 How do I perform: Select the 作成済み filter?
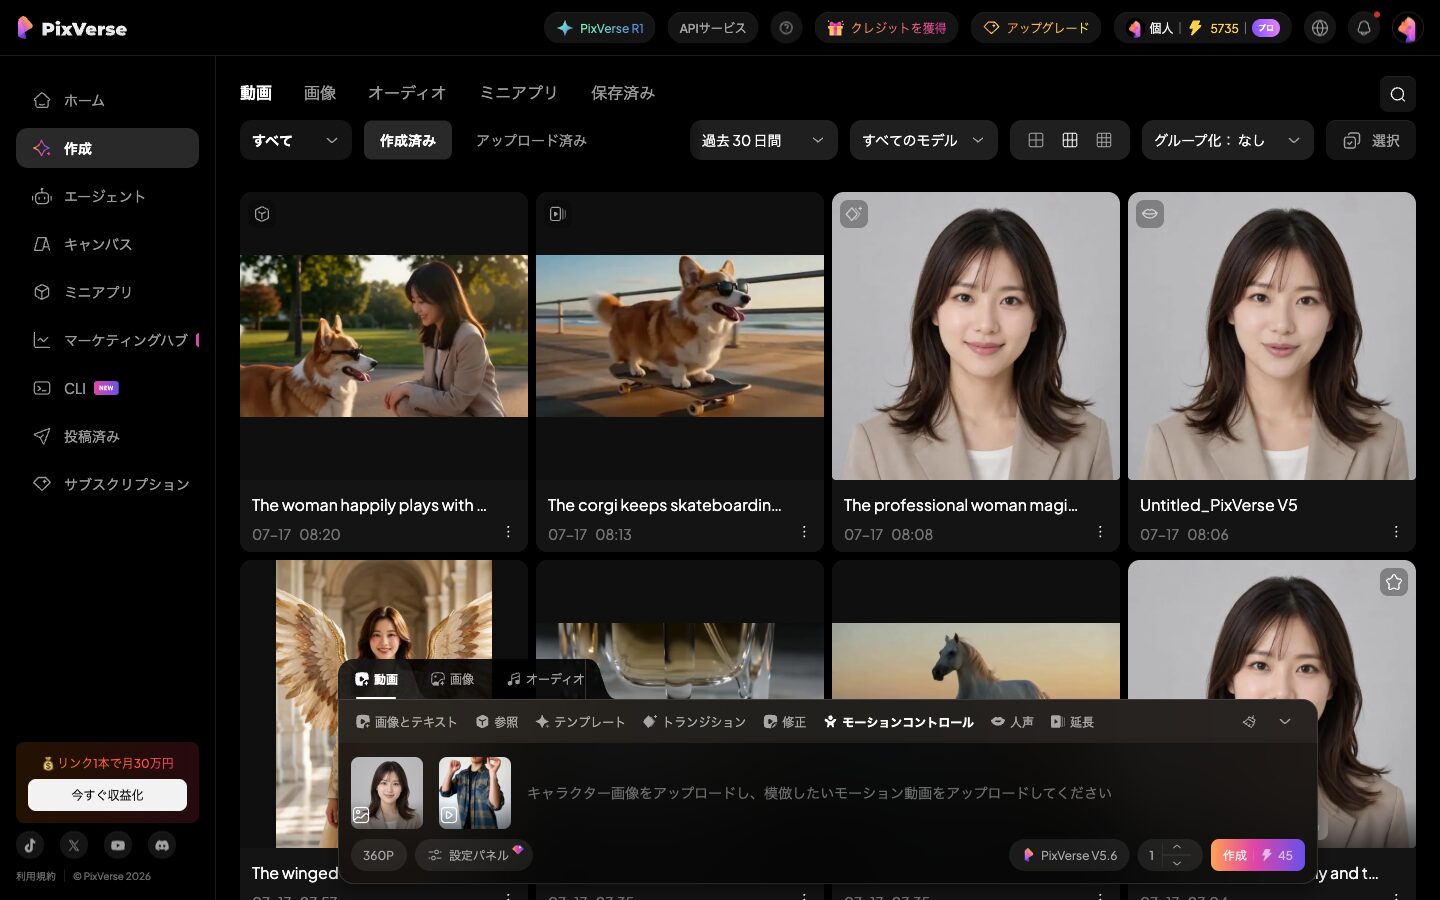point(408,140)
